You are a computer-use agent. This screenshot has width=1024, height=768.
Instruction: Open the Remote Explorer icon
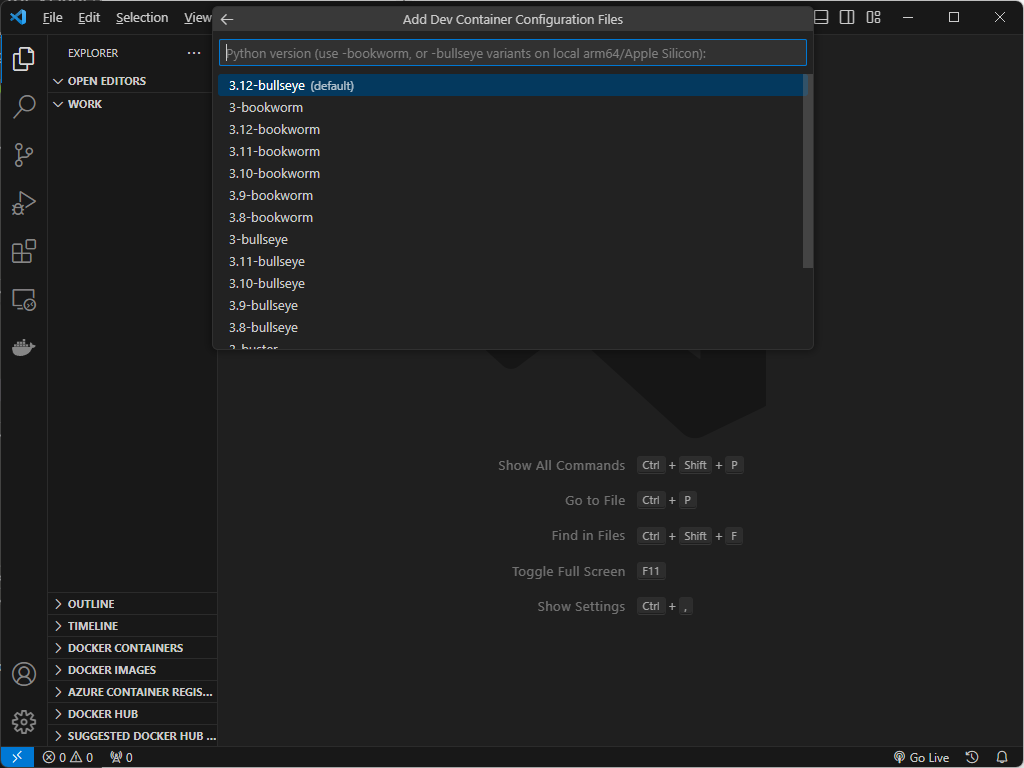tap(24, 300)
